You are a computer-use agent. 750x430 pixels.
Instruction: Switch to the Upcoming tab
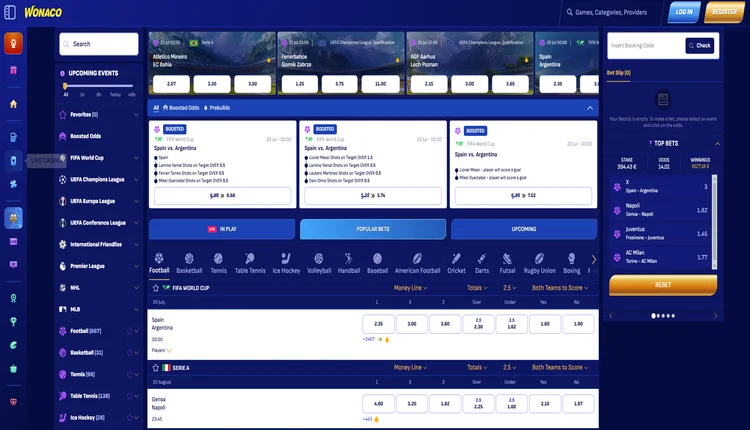tap(524, 229)
